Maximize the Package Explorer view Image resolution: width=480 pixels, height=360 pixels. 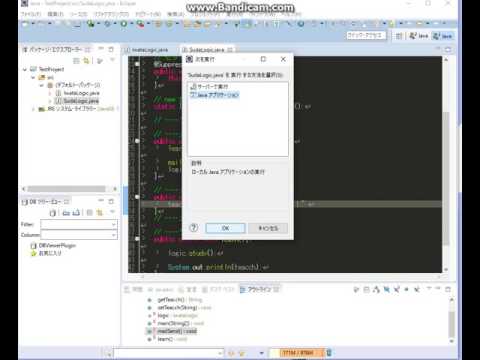click(x=111, y=49)
